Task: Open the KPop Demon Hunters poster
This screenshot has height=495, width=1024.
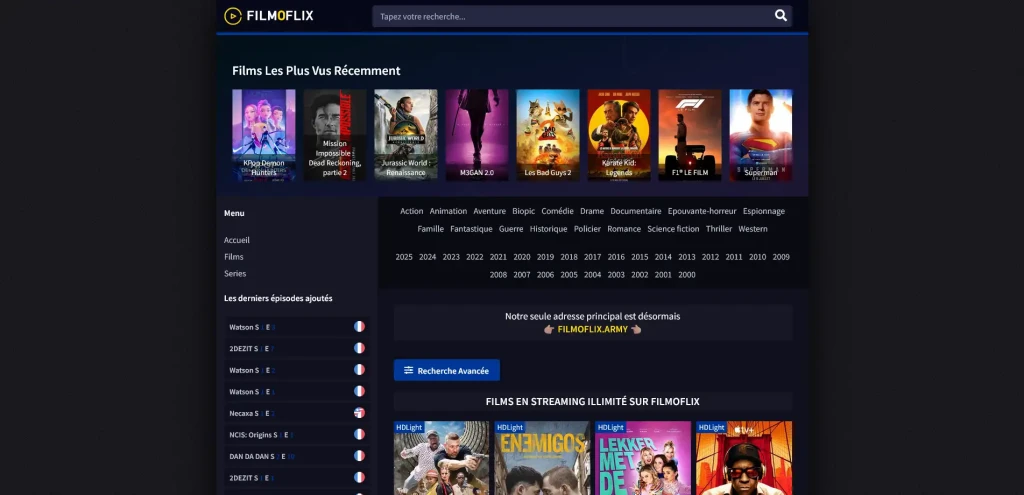Action: pos(264,135)
